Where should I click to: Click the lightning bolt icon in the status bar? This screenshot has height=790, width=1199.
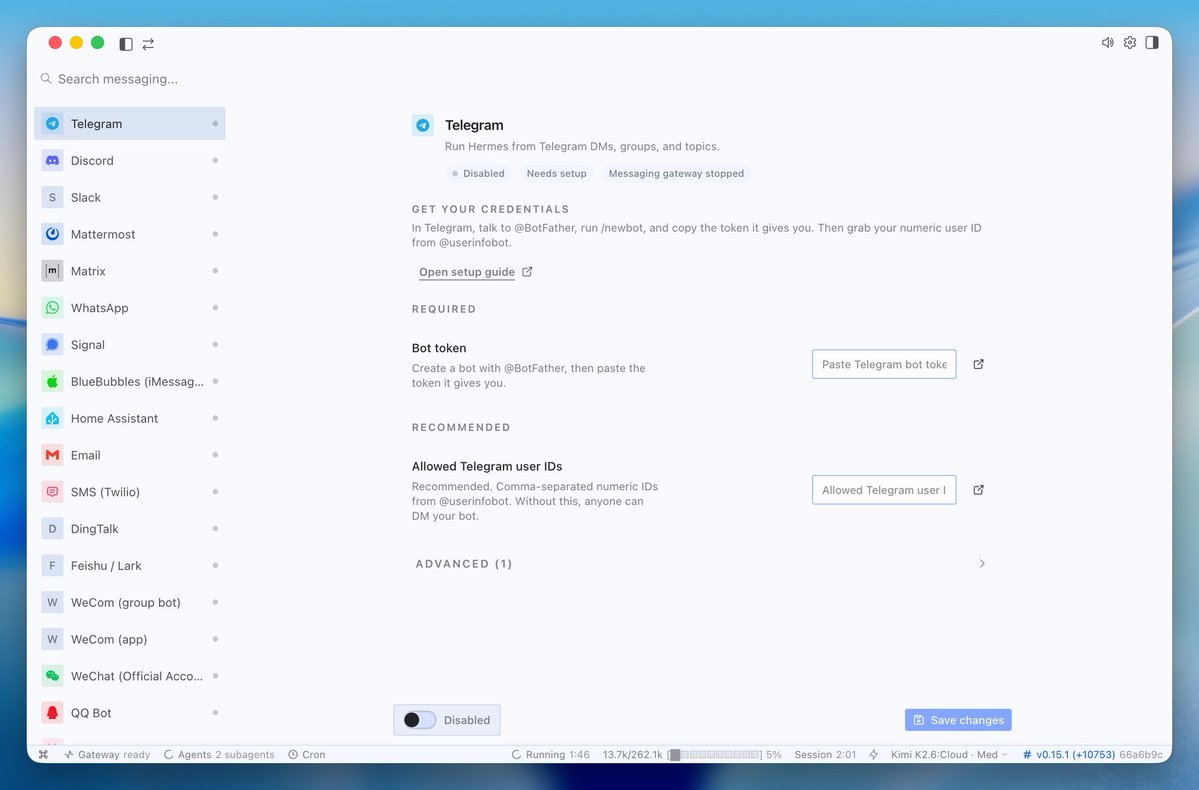(873, 754)
